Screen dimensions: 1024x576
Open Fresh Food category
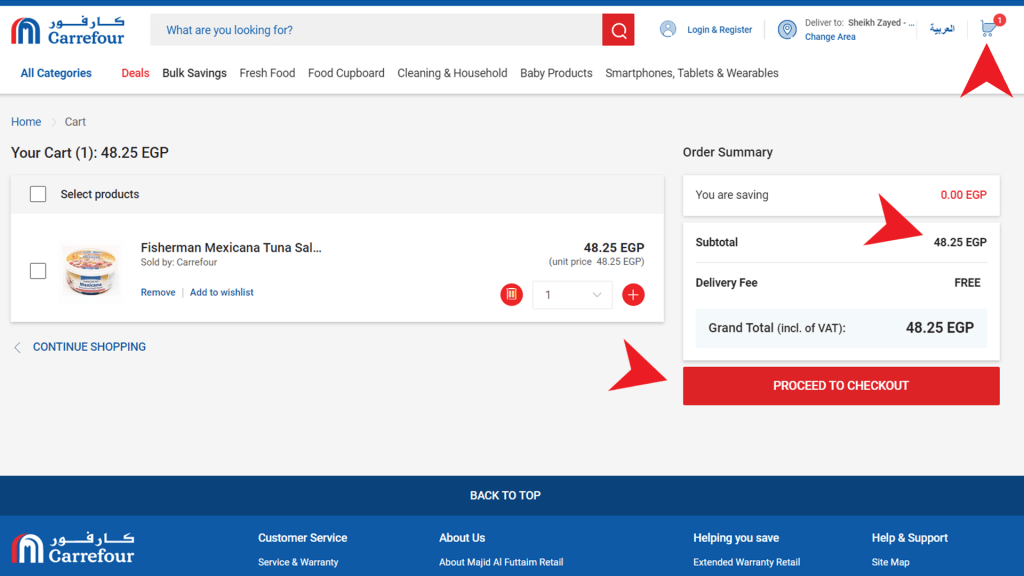pyautogui.click(x=267, y=73)
